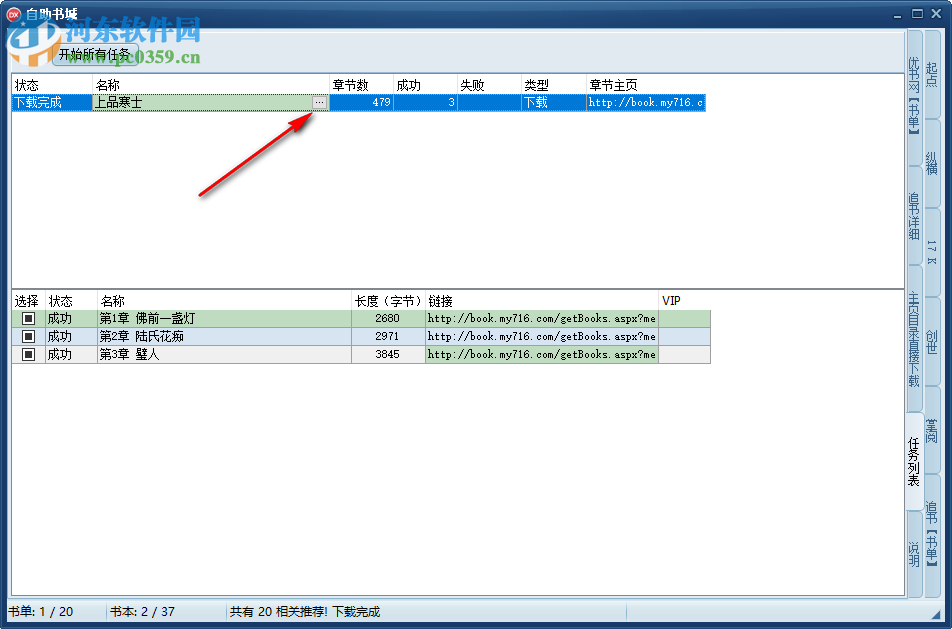Select chapter row 第1章 佛前一盏灯

361,318
